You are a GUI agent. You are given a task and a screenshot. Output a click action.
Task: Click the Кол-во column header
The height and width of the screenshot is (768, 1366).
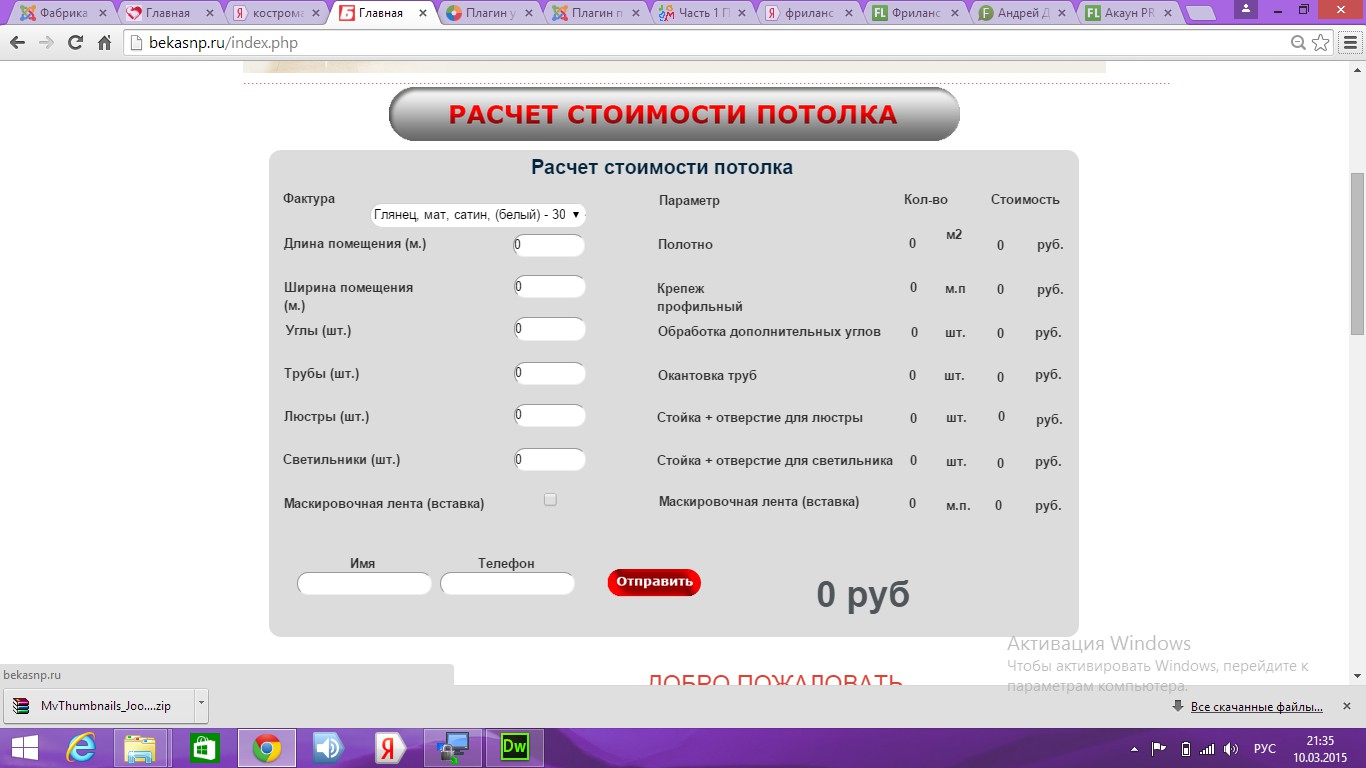coord(925,200)
